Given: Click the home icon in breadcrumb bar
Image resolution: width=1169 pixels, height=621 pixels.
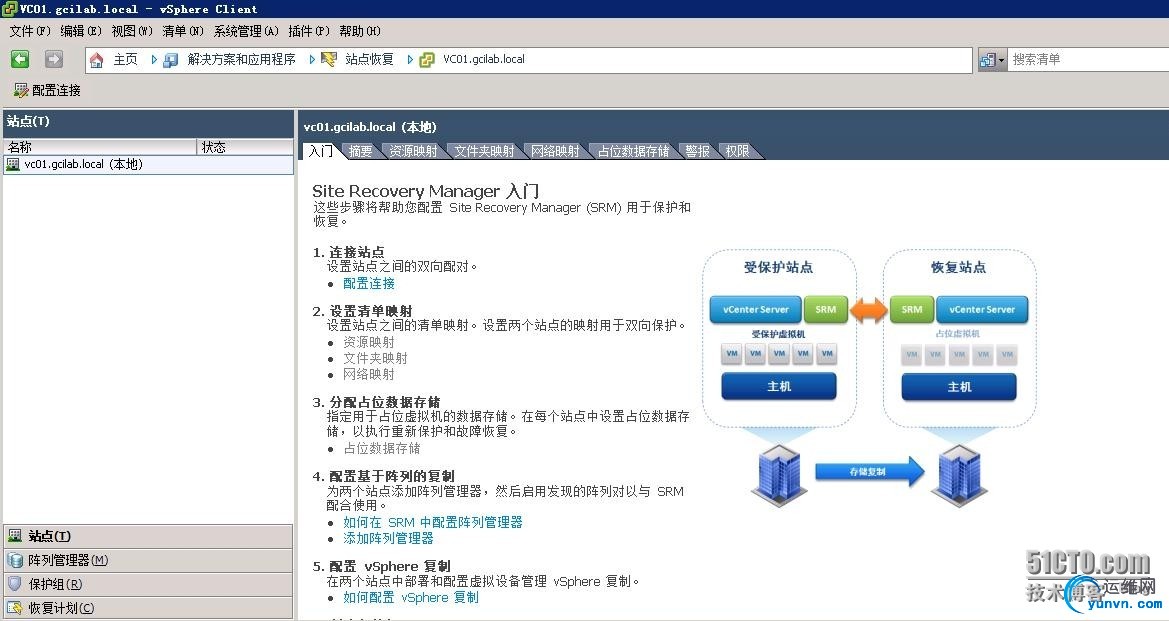Looking at the screenshot, I should (x=96, y=60).
